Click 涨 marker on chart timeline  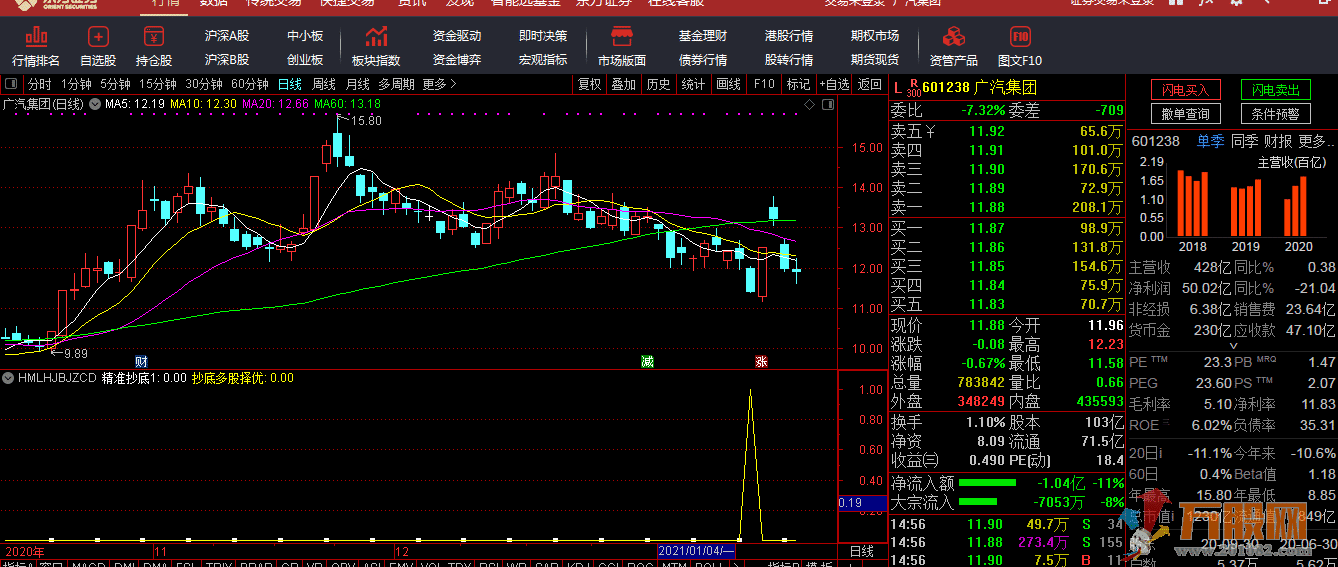pos(761,360)
